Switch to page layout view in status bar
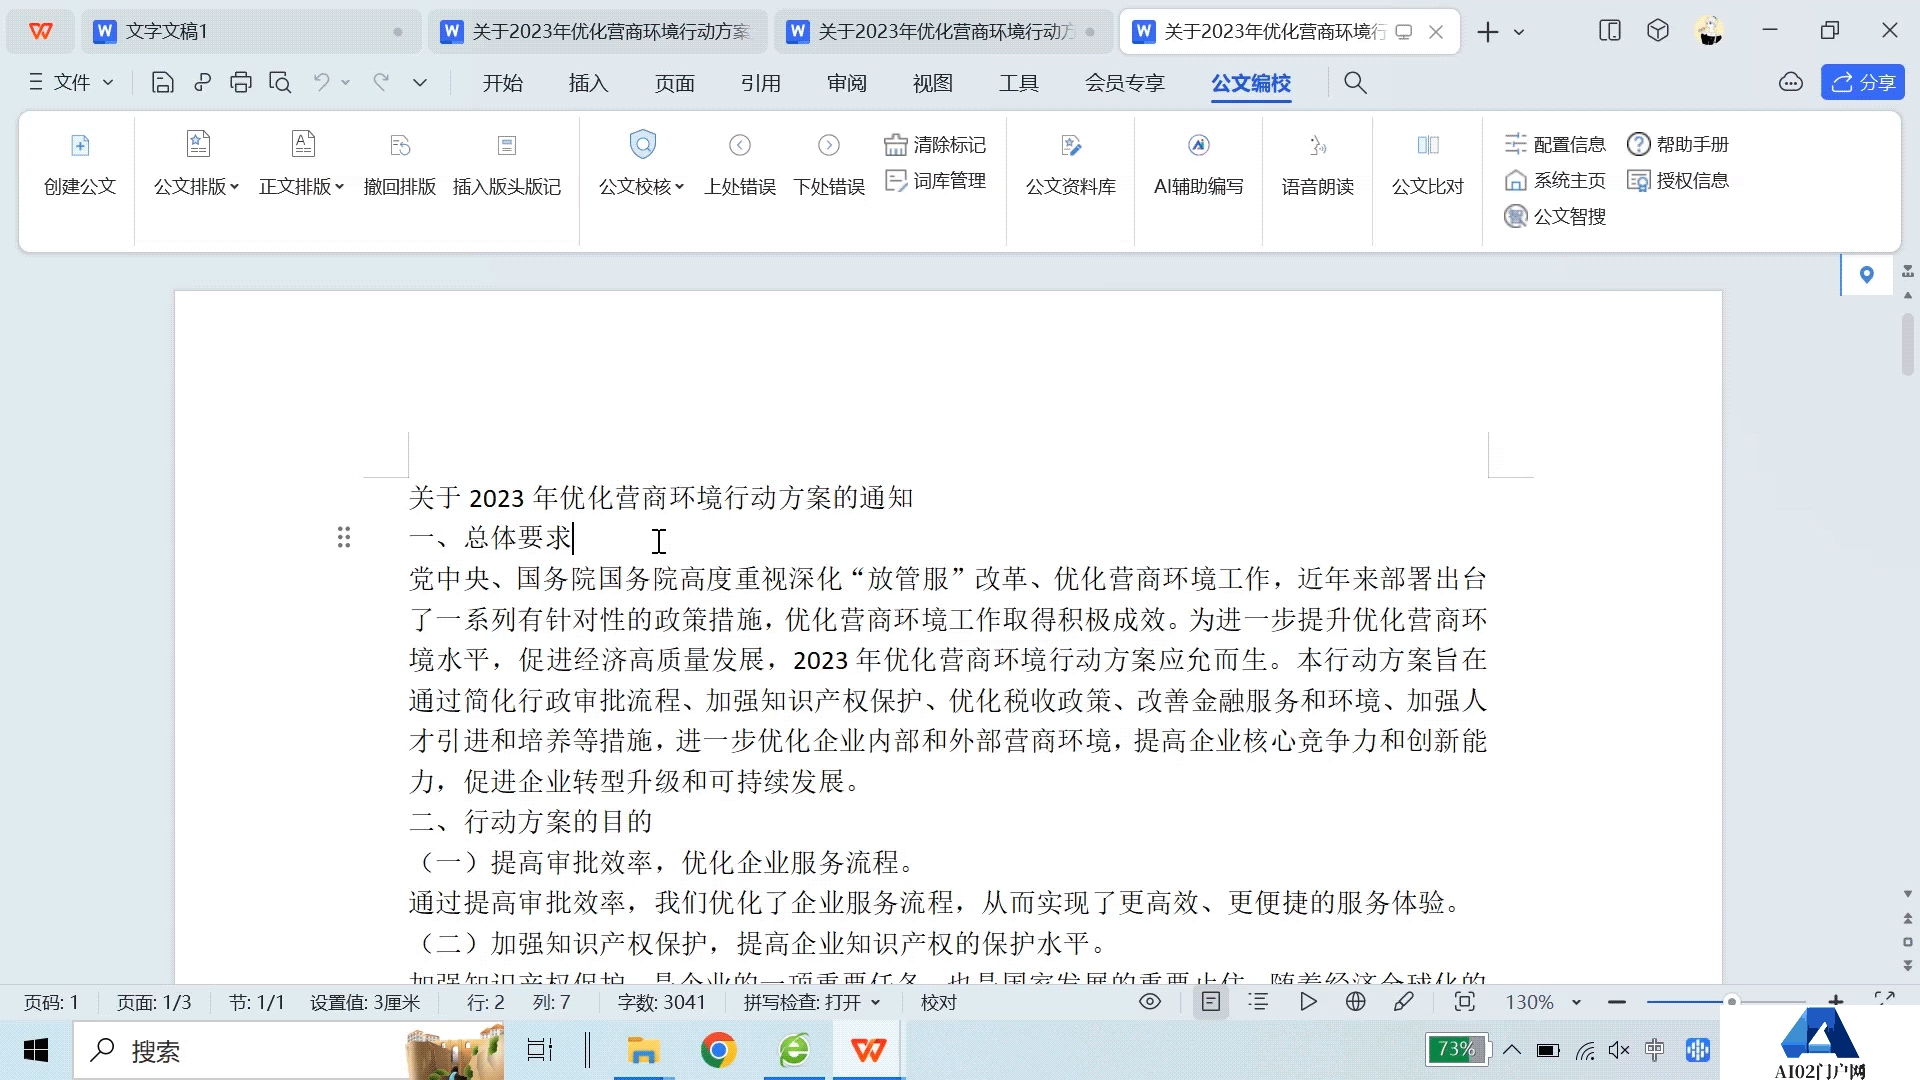 click(x=1211, y=1002)
